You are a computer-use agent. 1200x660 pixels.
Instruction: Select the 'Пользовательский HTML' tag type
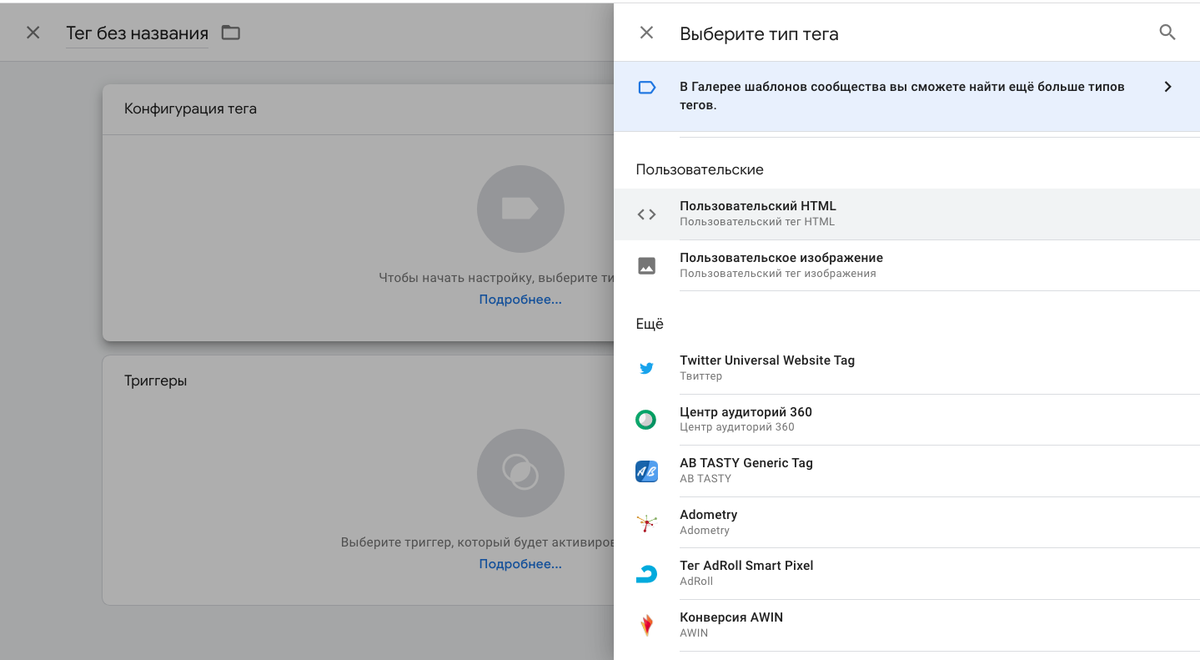(758, 213)
